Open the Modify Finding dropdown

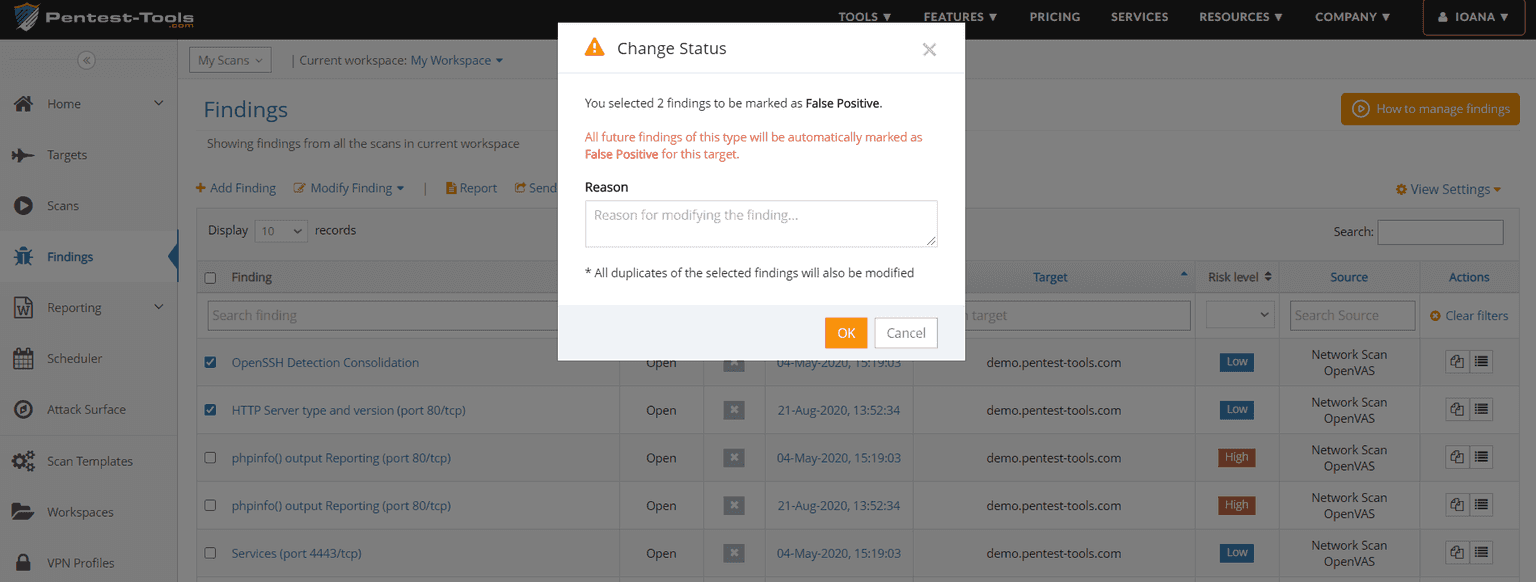(x=349, y=188)
